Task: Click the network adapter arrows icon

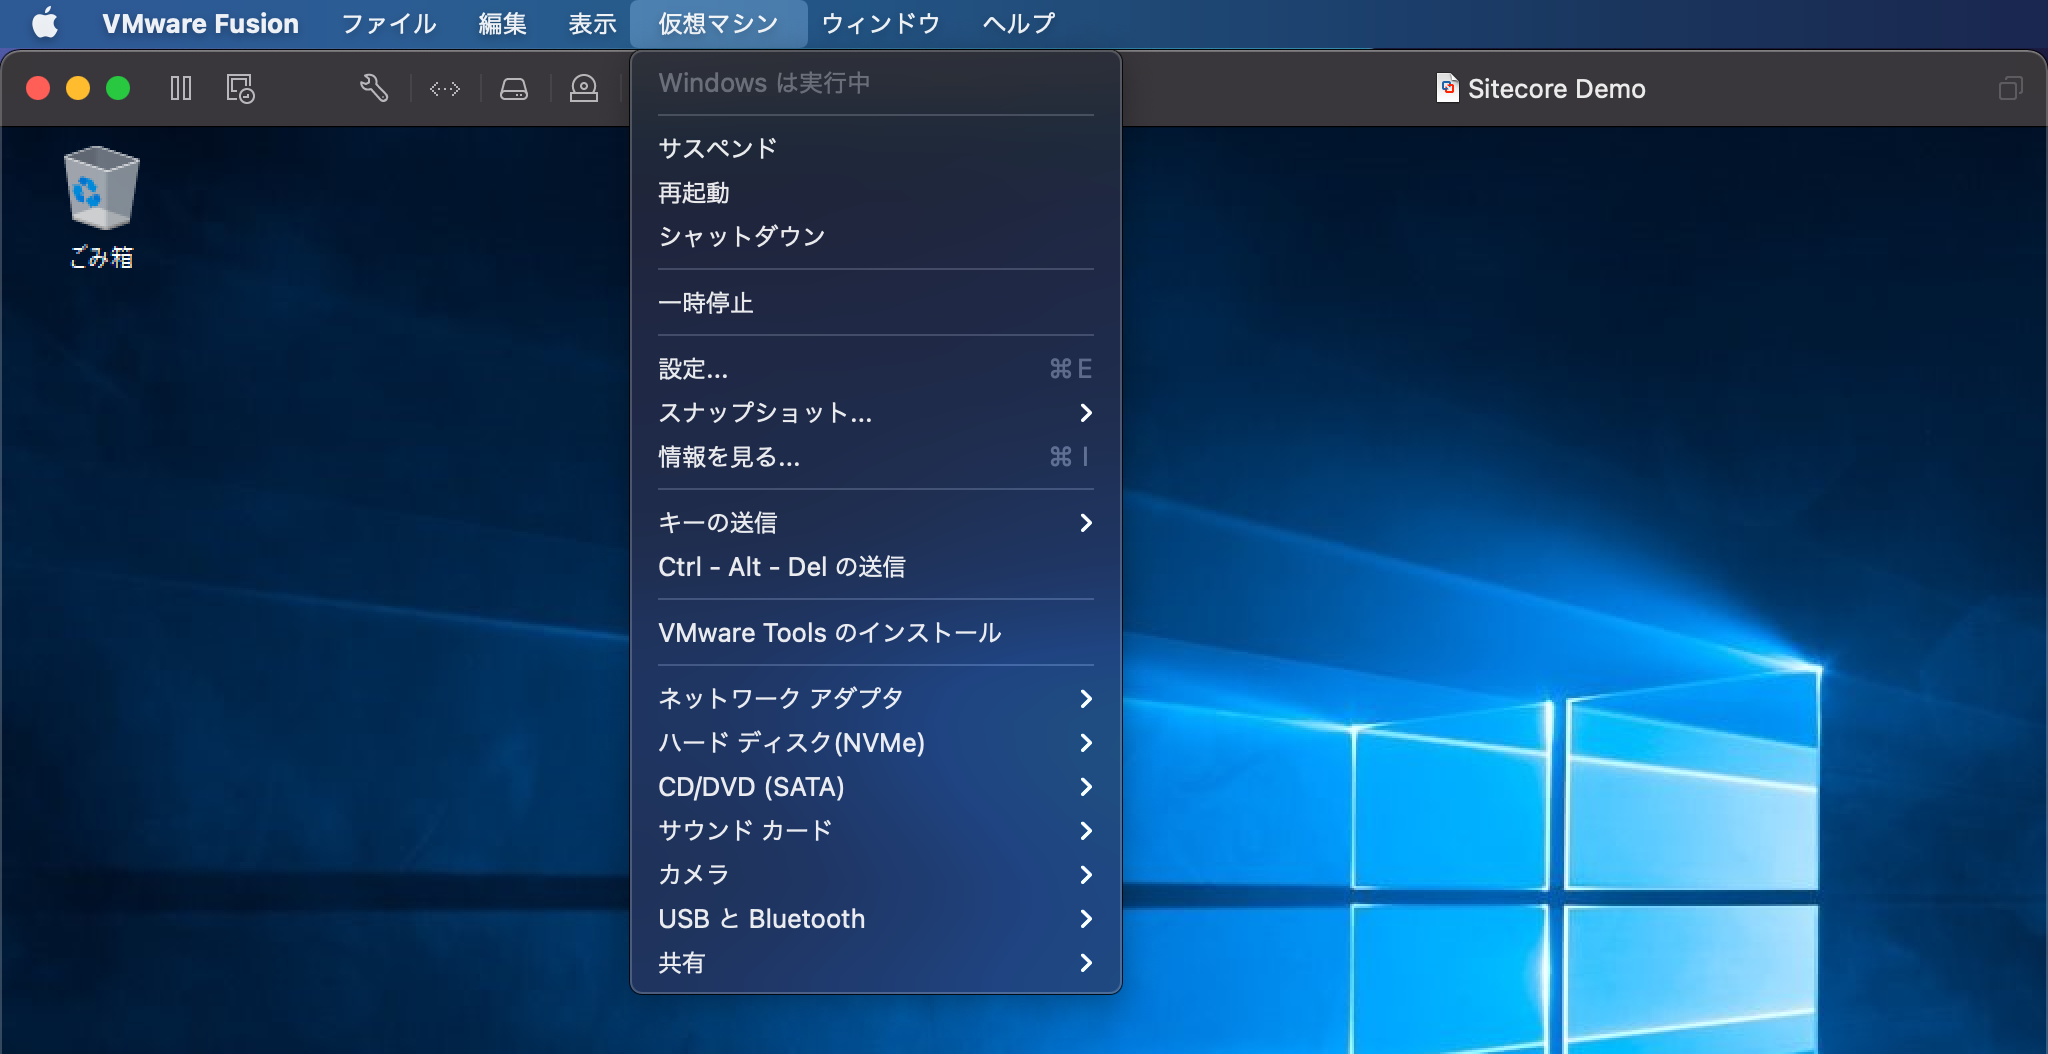Action: (445, 89)
